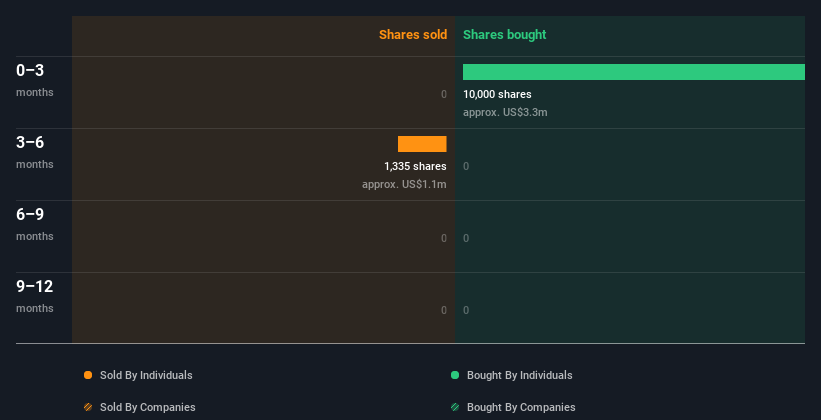
Task: Click the zero sold value in 9–12 months row
Action: click(x=444, y=311)
